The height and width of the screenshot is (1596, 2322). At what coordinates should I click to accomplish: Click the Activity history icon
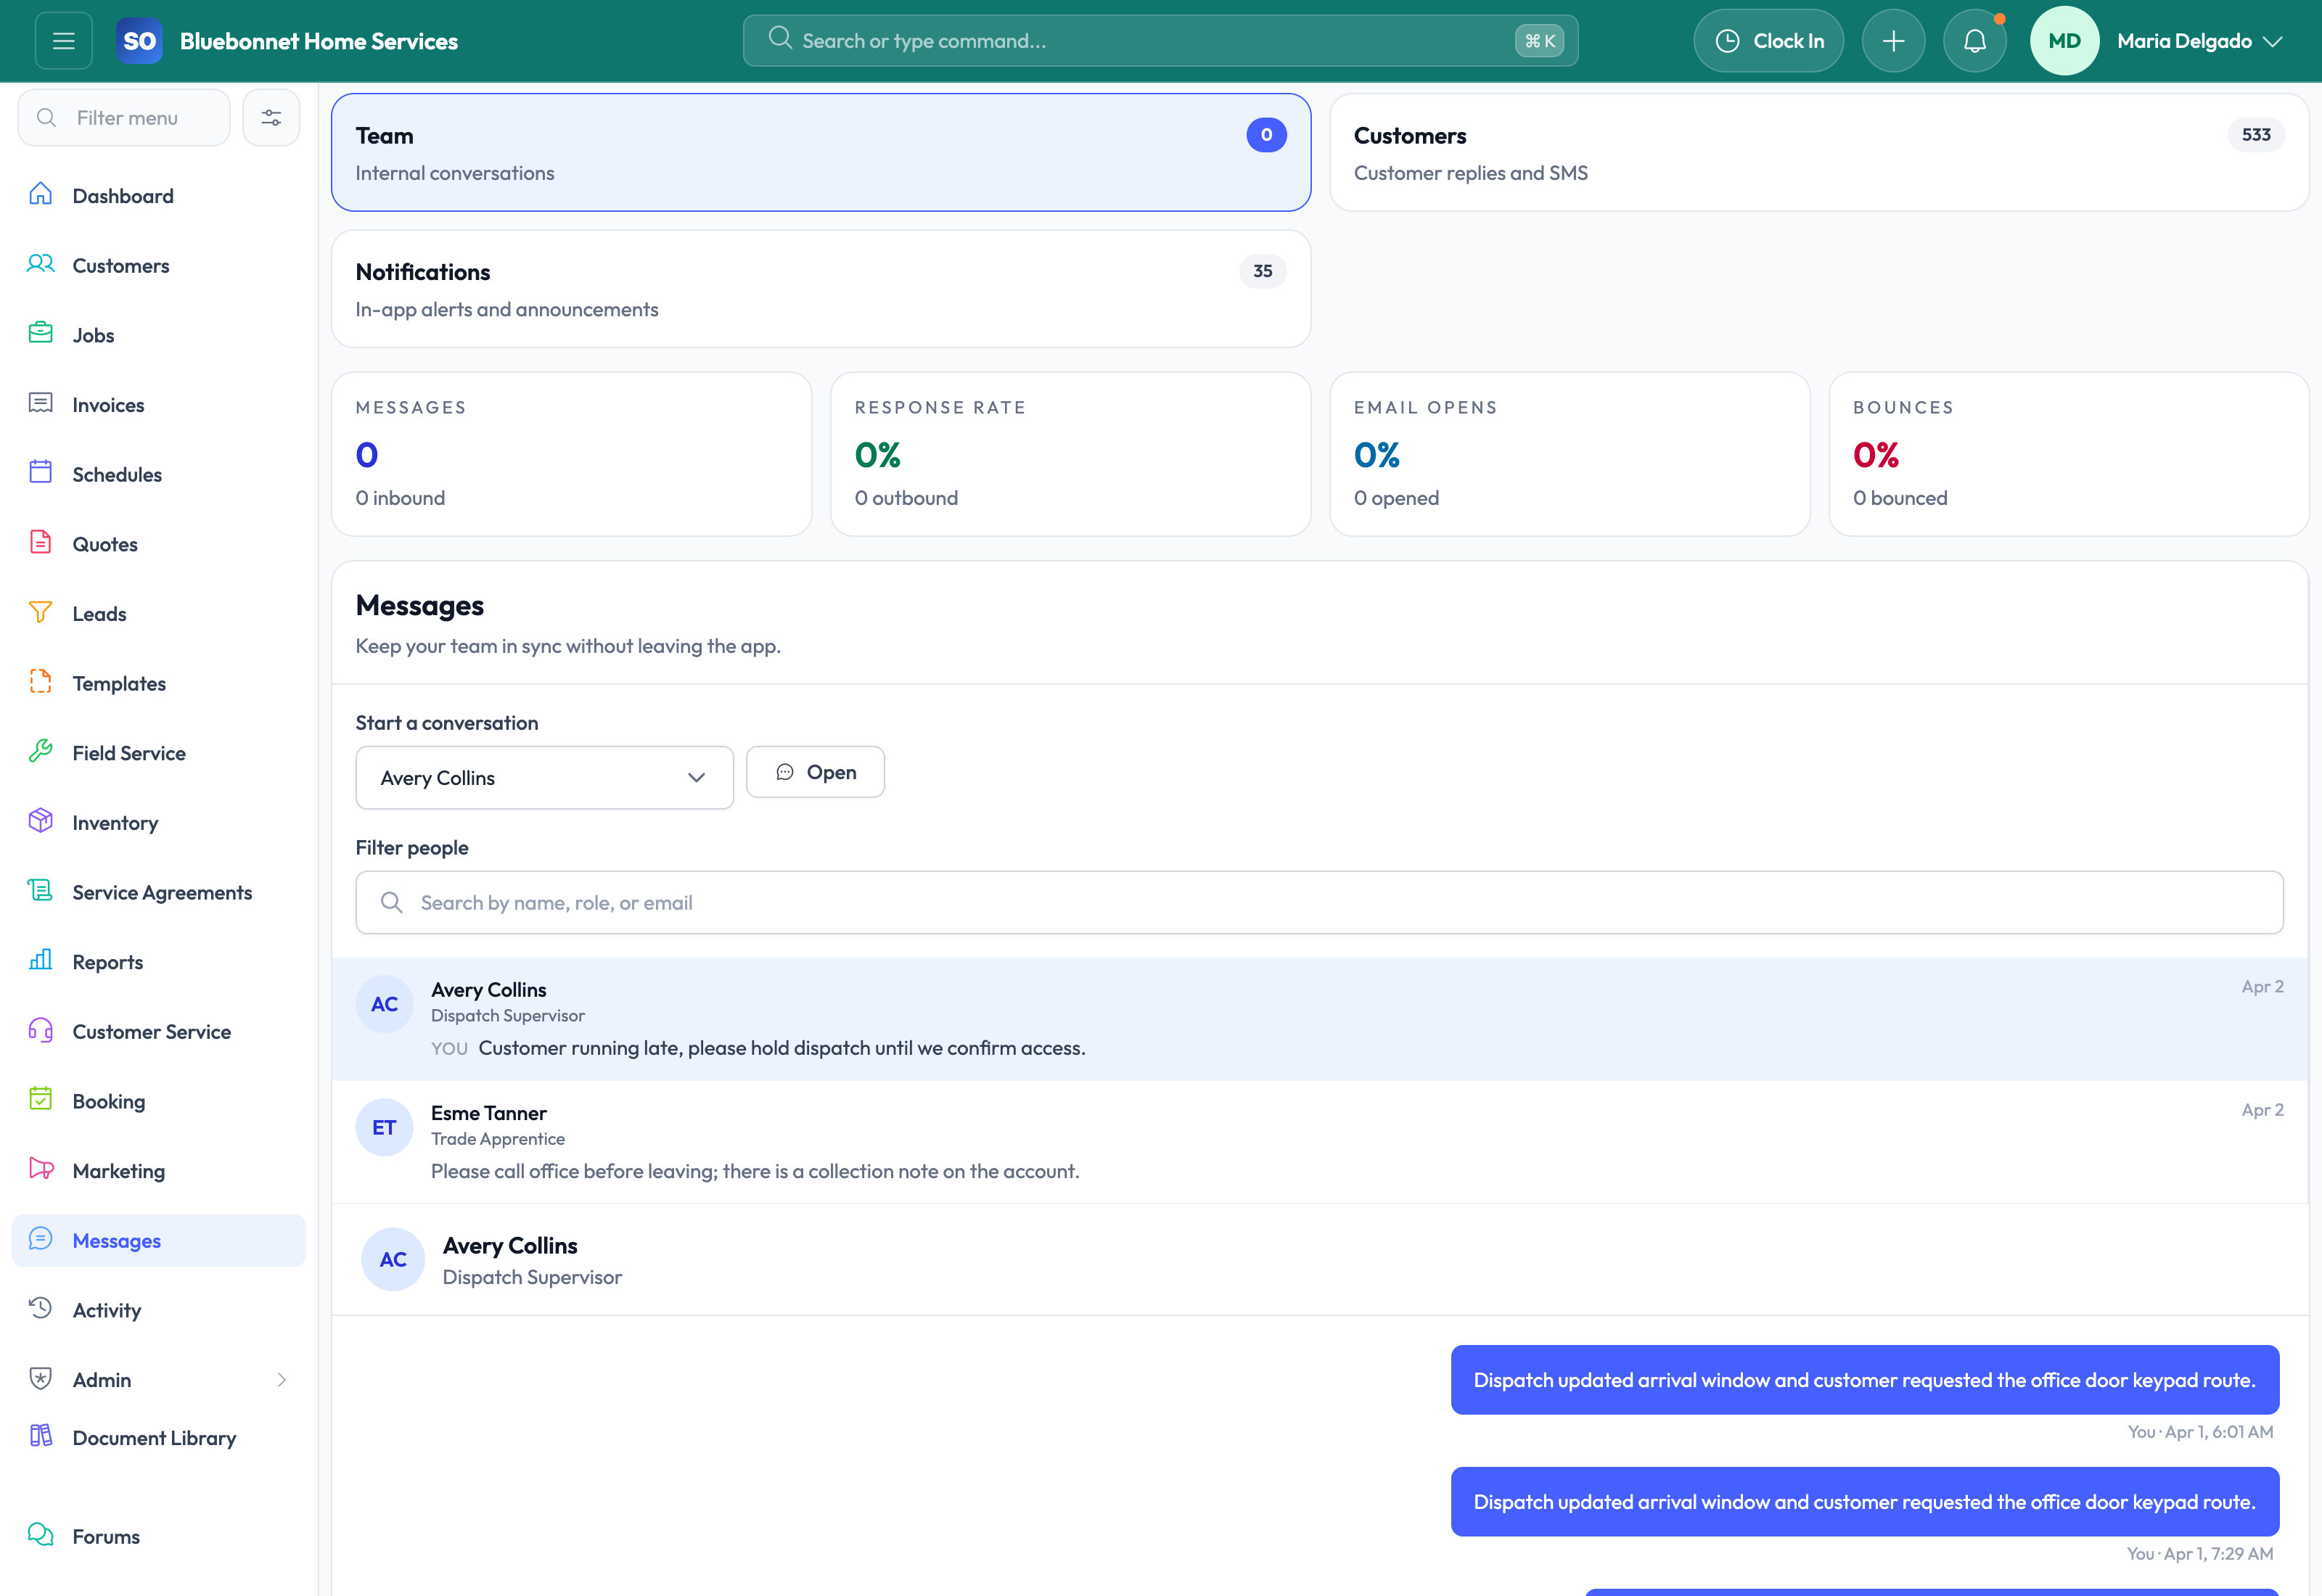point(41,1309)
